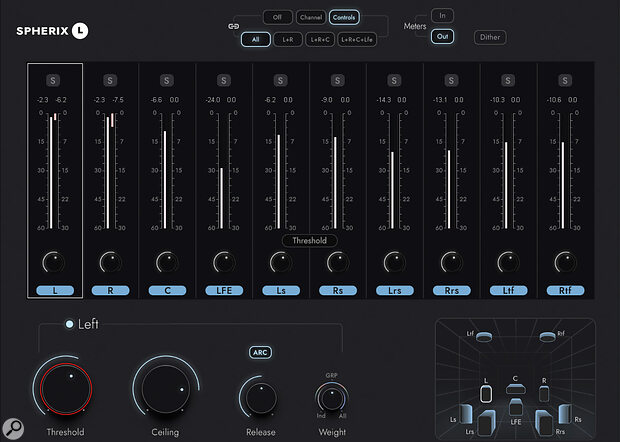The width and height of the screenshot is (620, 442).
Task: Select the Rtf speaker in room view
Action: coord(548,337)
